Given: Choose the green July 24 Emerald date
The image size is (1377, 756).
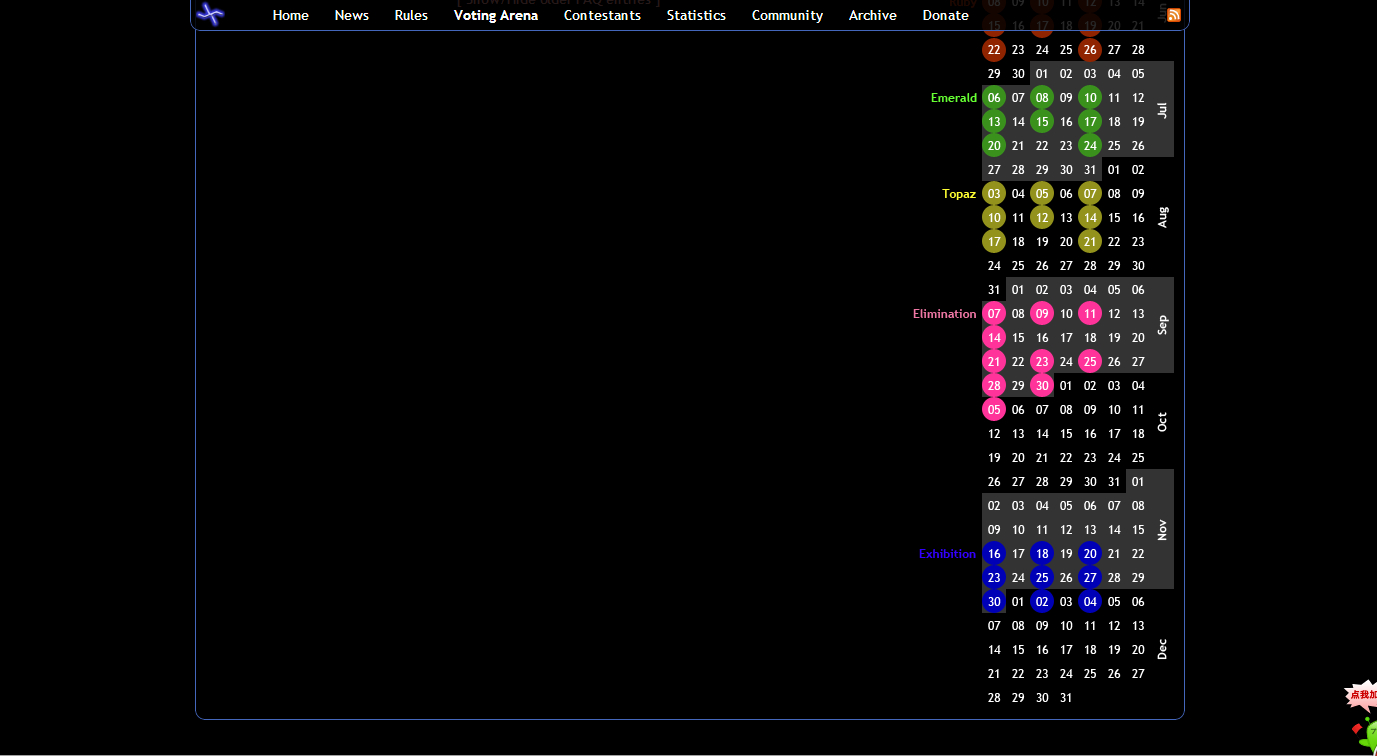Looking at the screenshot, I should 1090,146.
